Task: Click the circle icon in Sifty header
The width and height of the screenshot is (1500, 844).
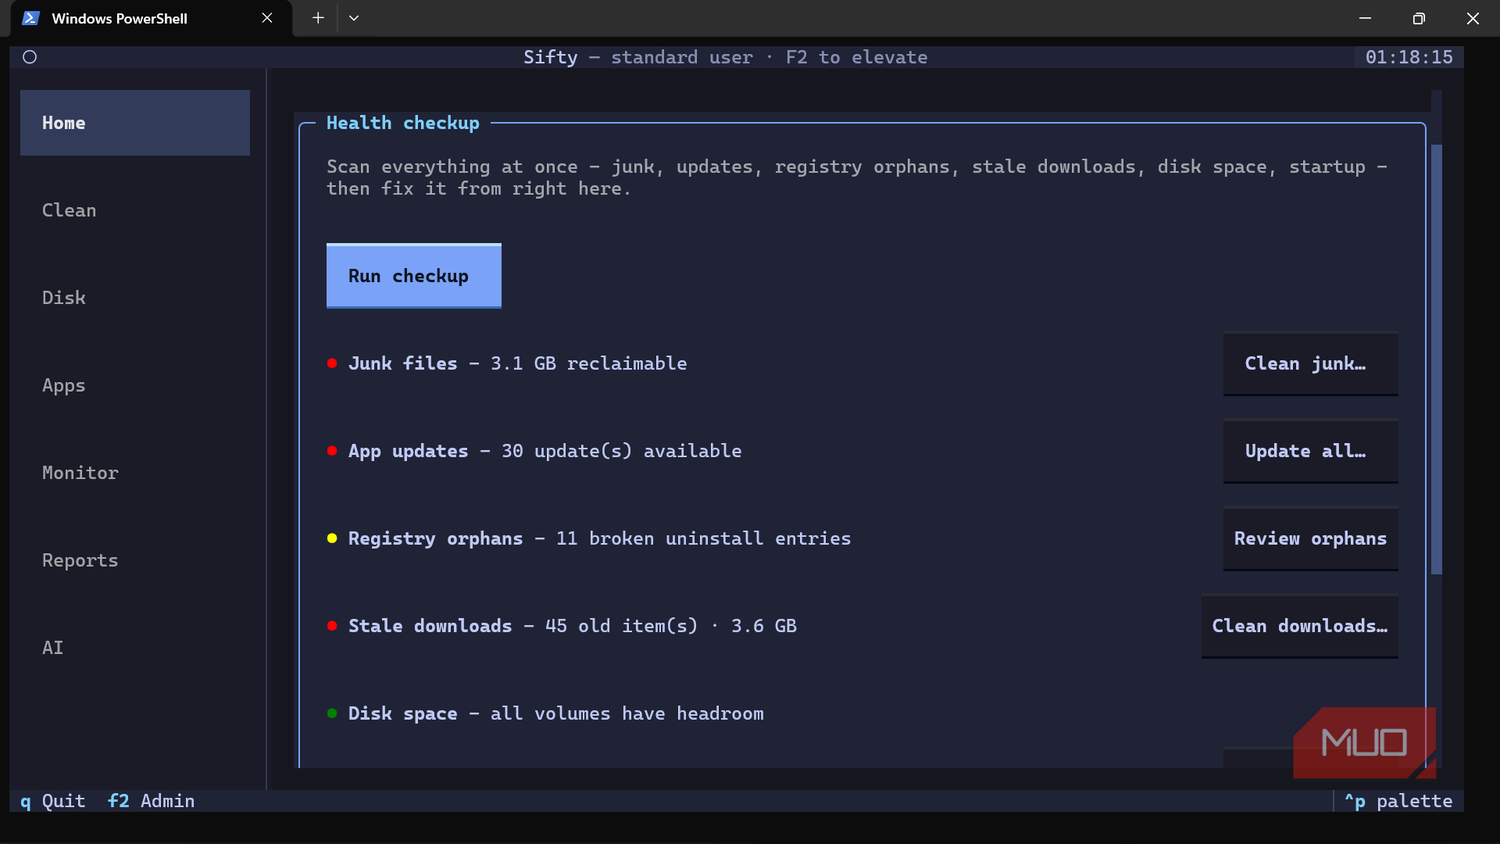Action: tap(30, 57)
